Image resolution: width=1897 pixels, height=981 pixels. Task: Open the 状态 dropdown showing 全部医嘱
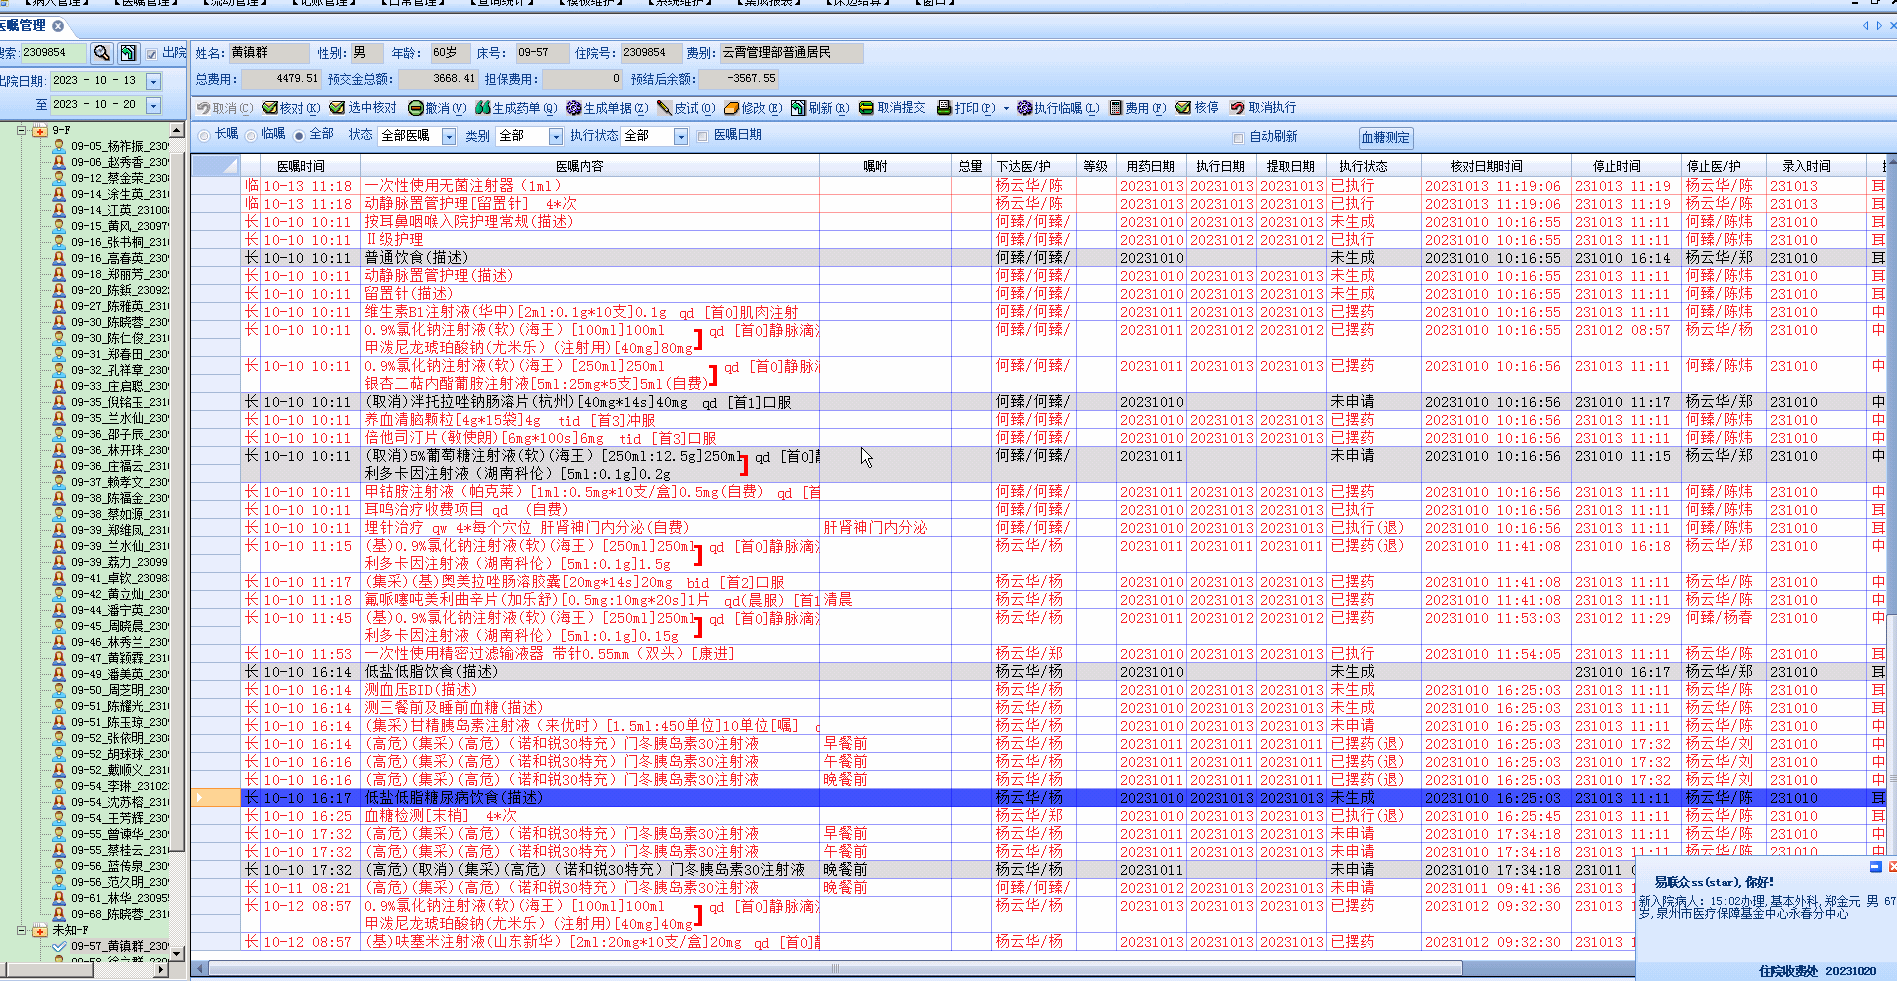(448, 136)
